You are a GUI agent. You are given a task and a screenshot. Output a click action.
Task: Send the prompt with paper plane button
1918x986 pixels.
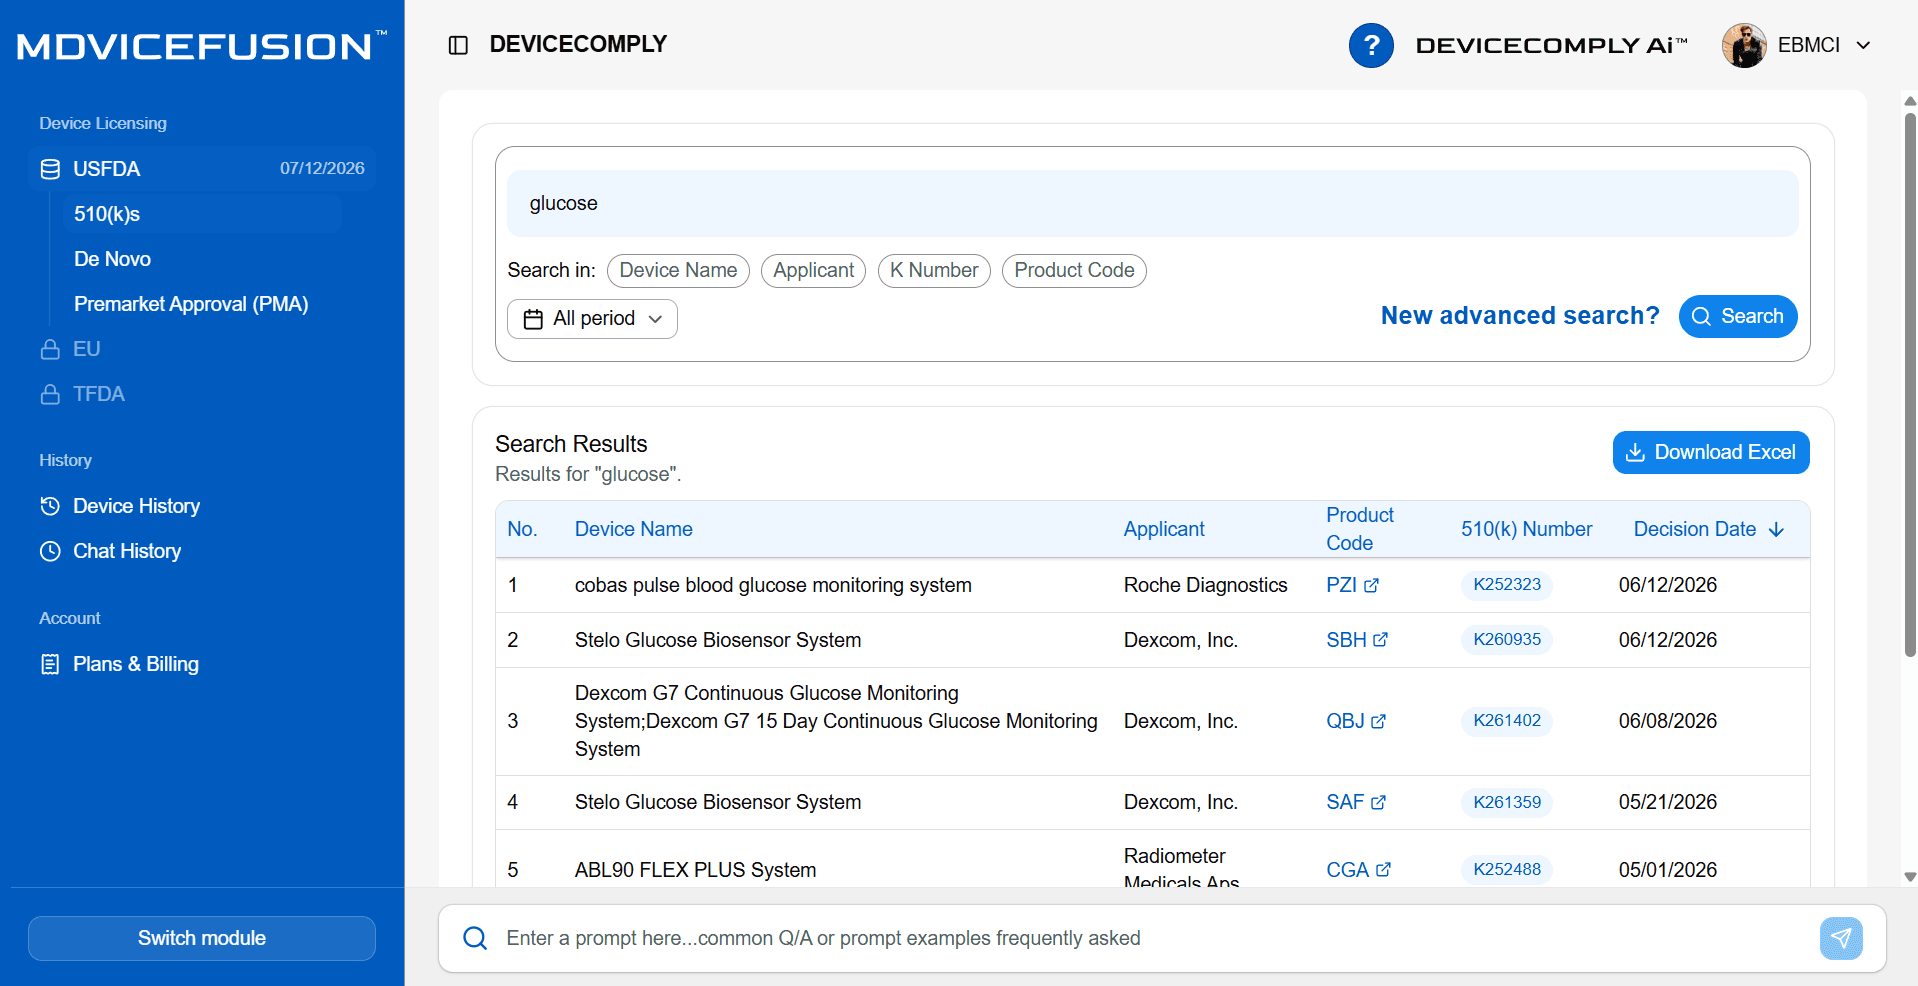pyautogui.click(x=1841, y=938)
